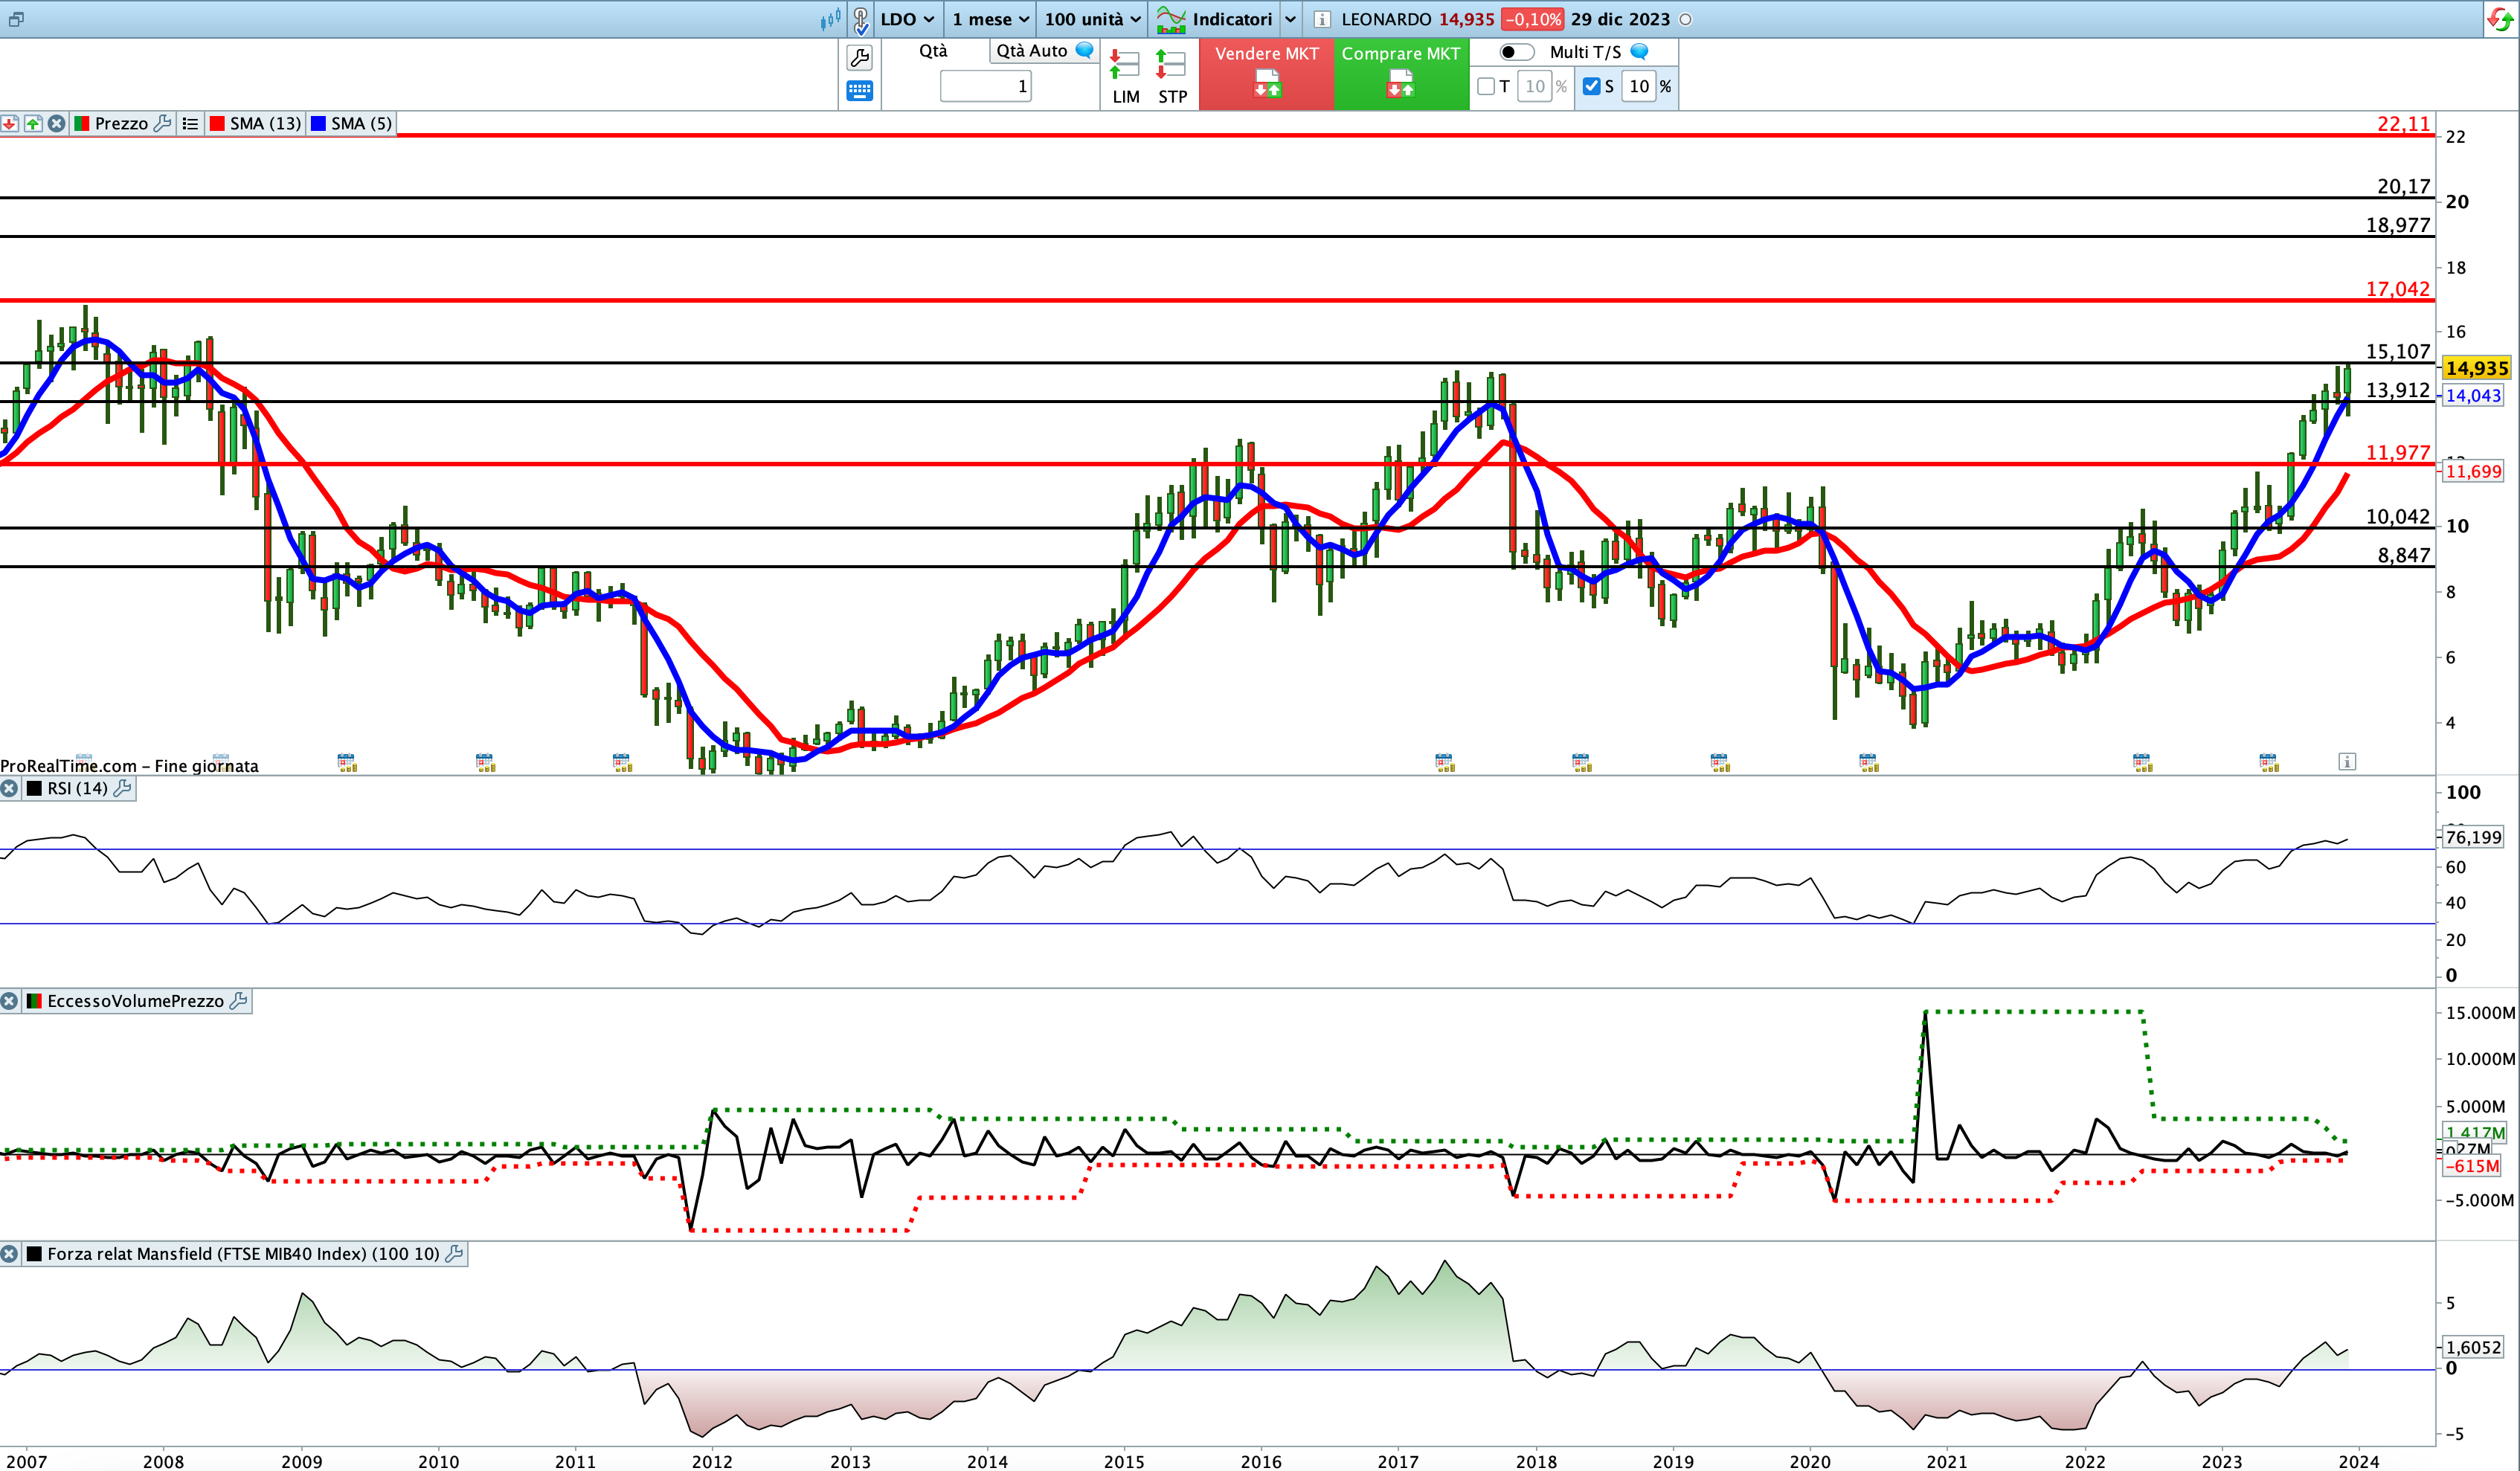Click Vendere MKT sell button
Image resolution: width=2520 pixels, height=1471 pixels.
[x=1266, y=74]
